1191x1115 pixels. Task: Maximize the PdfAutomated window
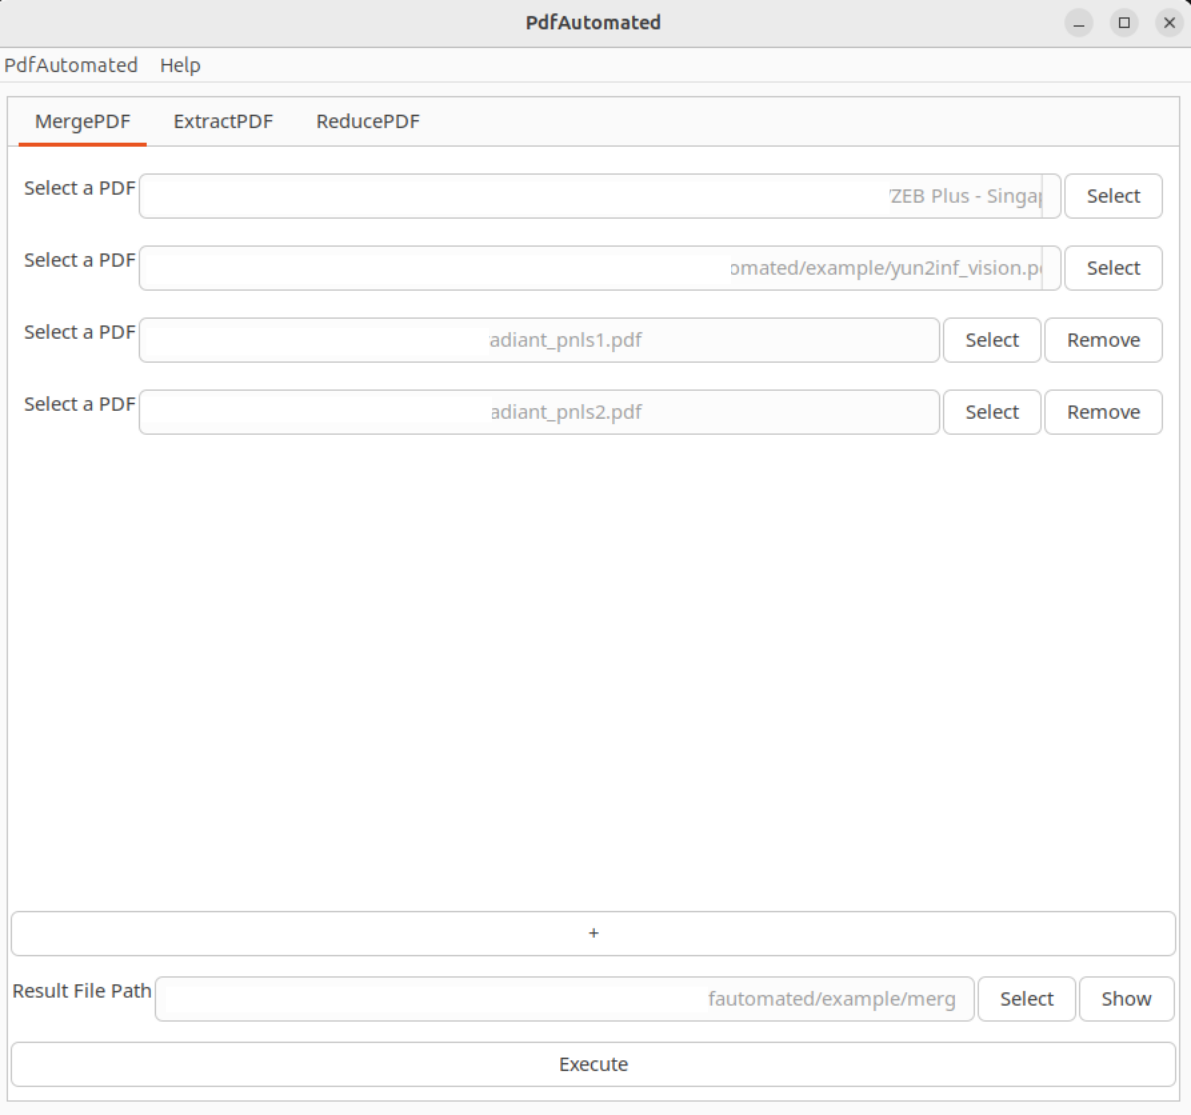click(x=1124, y=22)
